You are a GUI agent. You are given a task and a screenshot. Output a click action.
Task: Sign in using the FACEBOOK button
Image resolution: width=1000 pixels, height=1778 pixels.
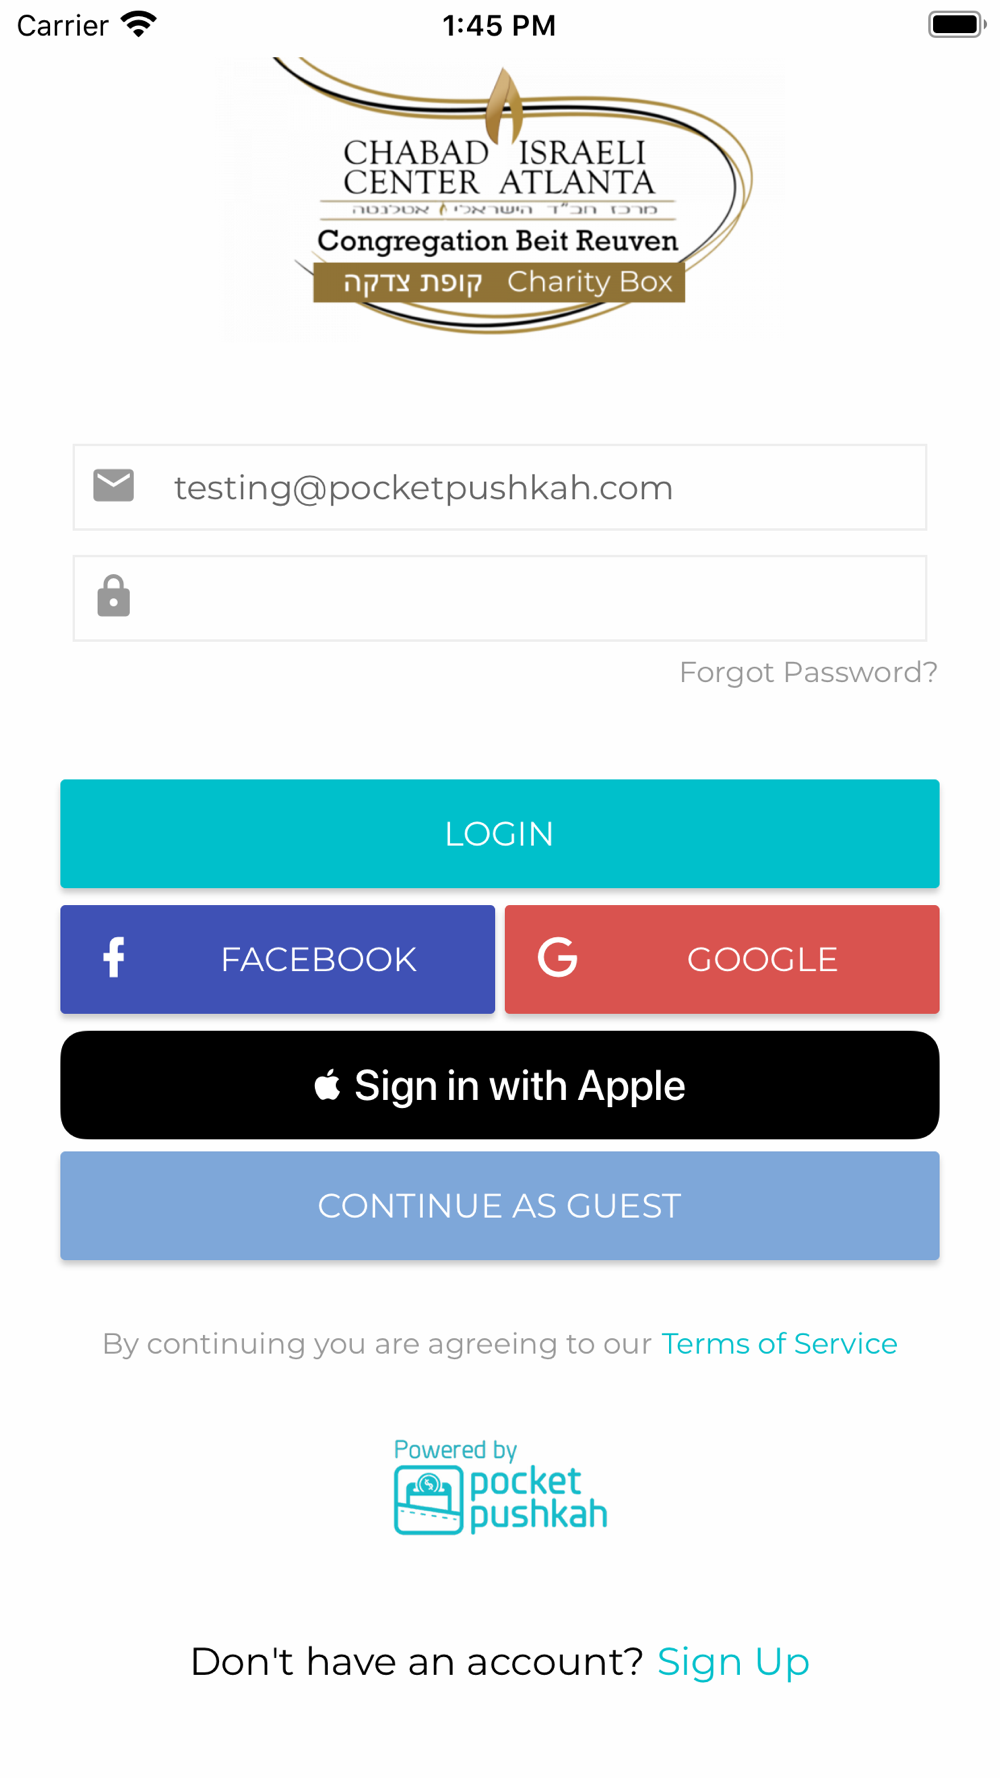pyautogui.click(x=277, y=959)
